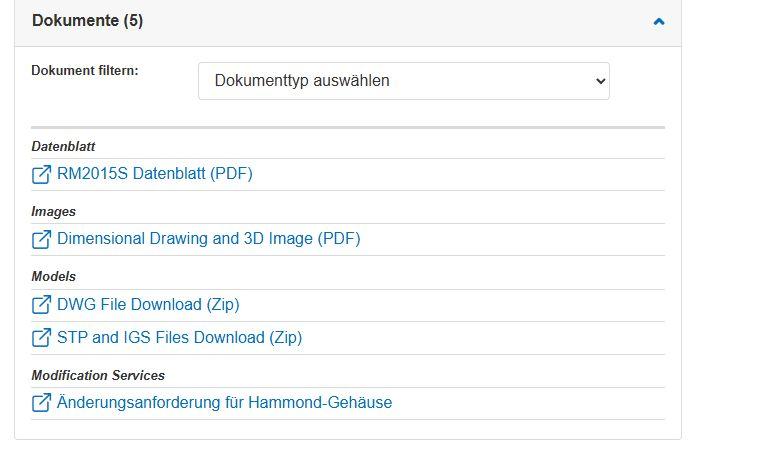
Task: Click the Datenblatt category heading
Action: [x=63, y=147]
